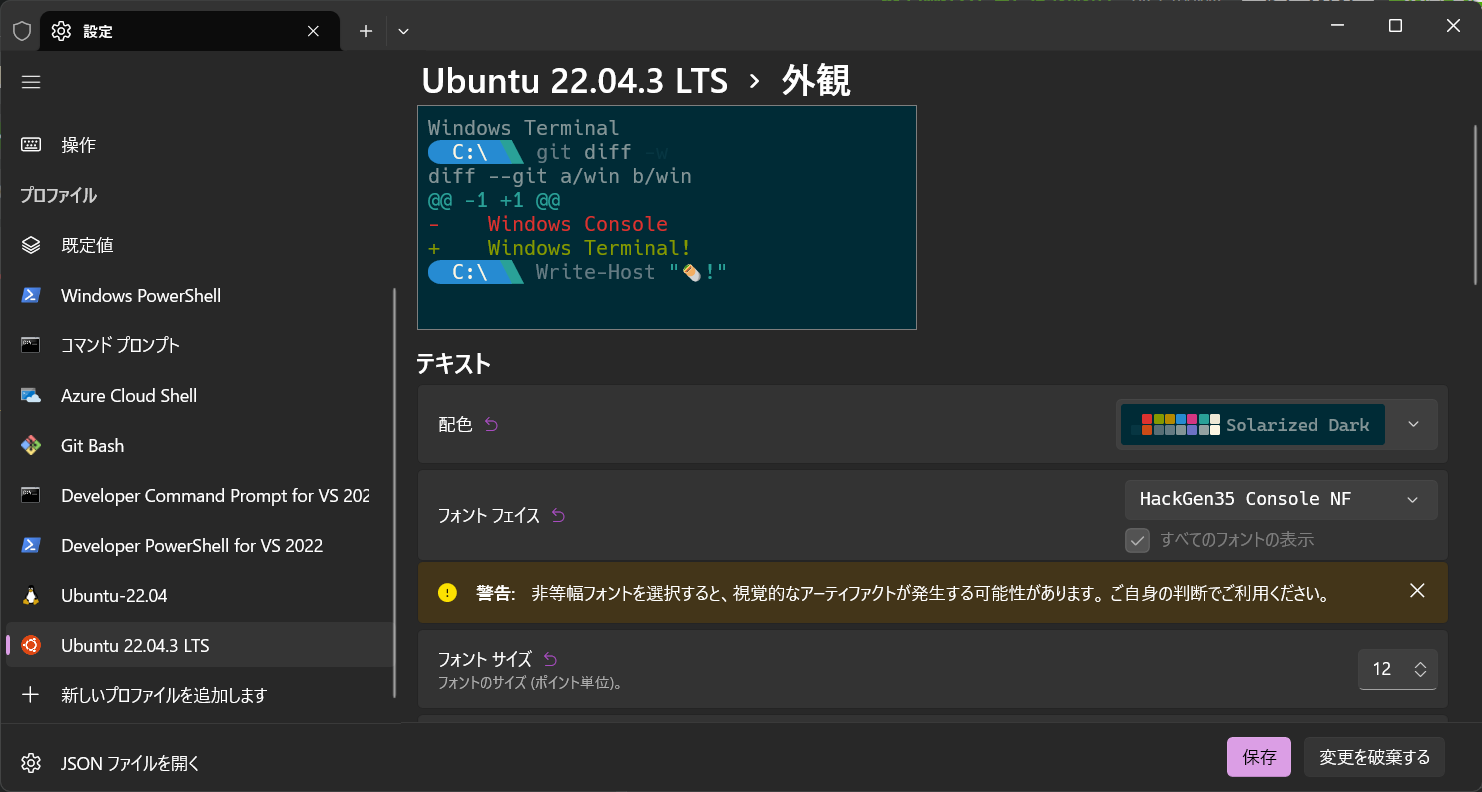Click the 配色 label

(x=455, y=425)
